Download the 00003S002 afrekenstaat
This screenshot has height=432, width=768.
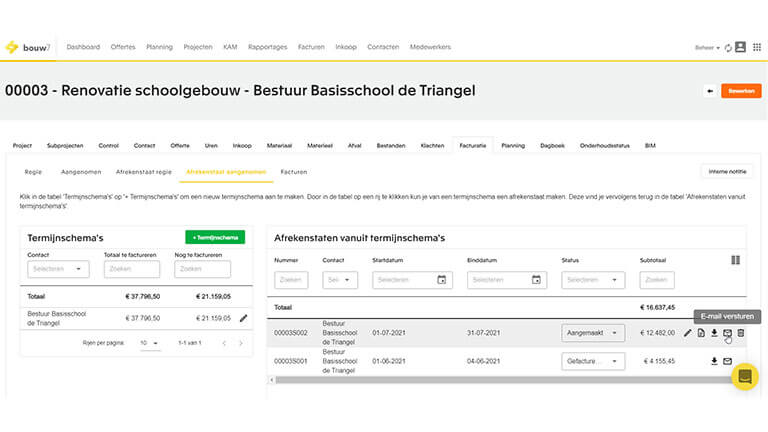coord(714,333)
